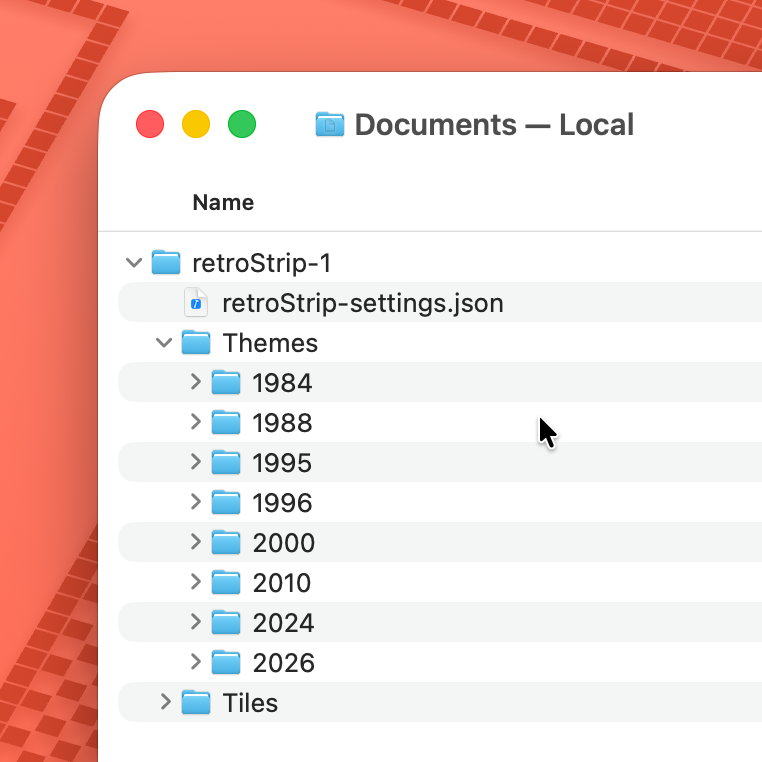
Task: Expand the Tiles folder
Action: tap(165, 703)
